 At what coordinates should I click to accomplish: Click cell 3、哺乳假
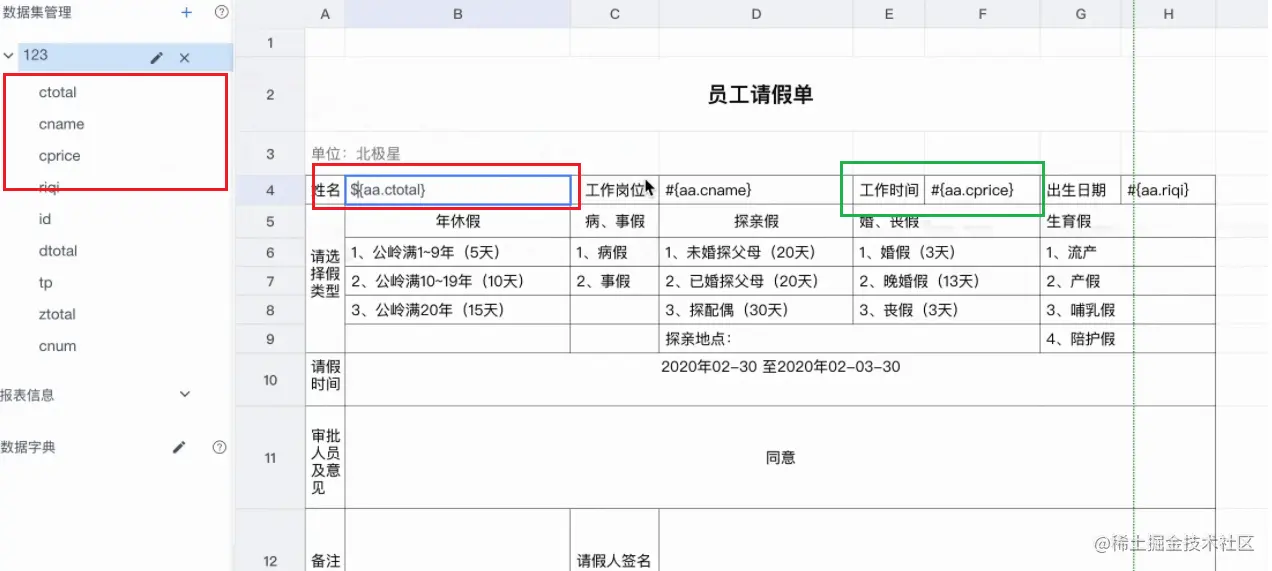tap(1128, 310)
